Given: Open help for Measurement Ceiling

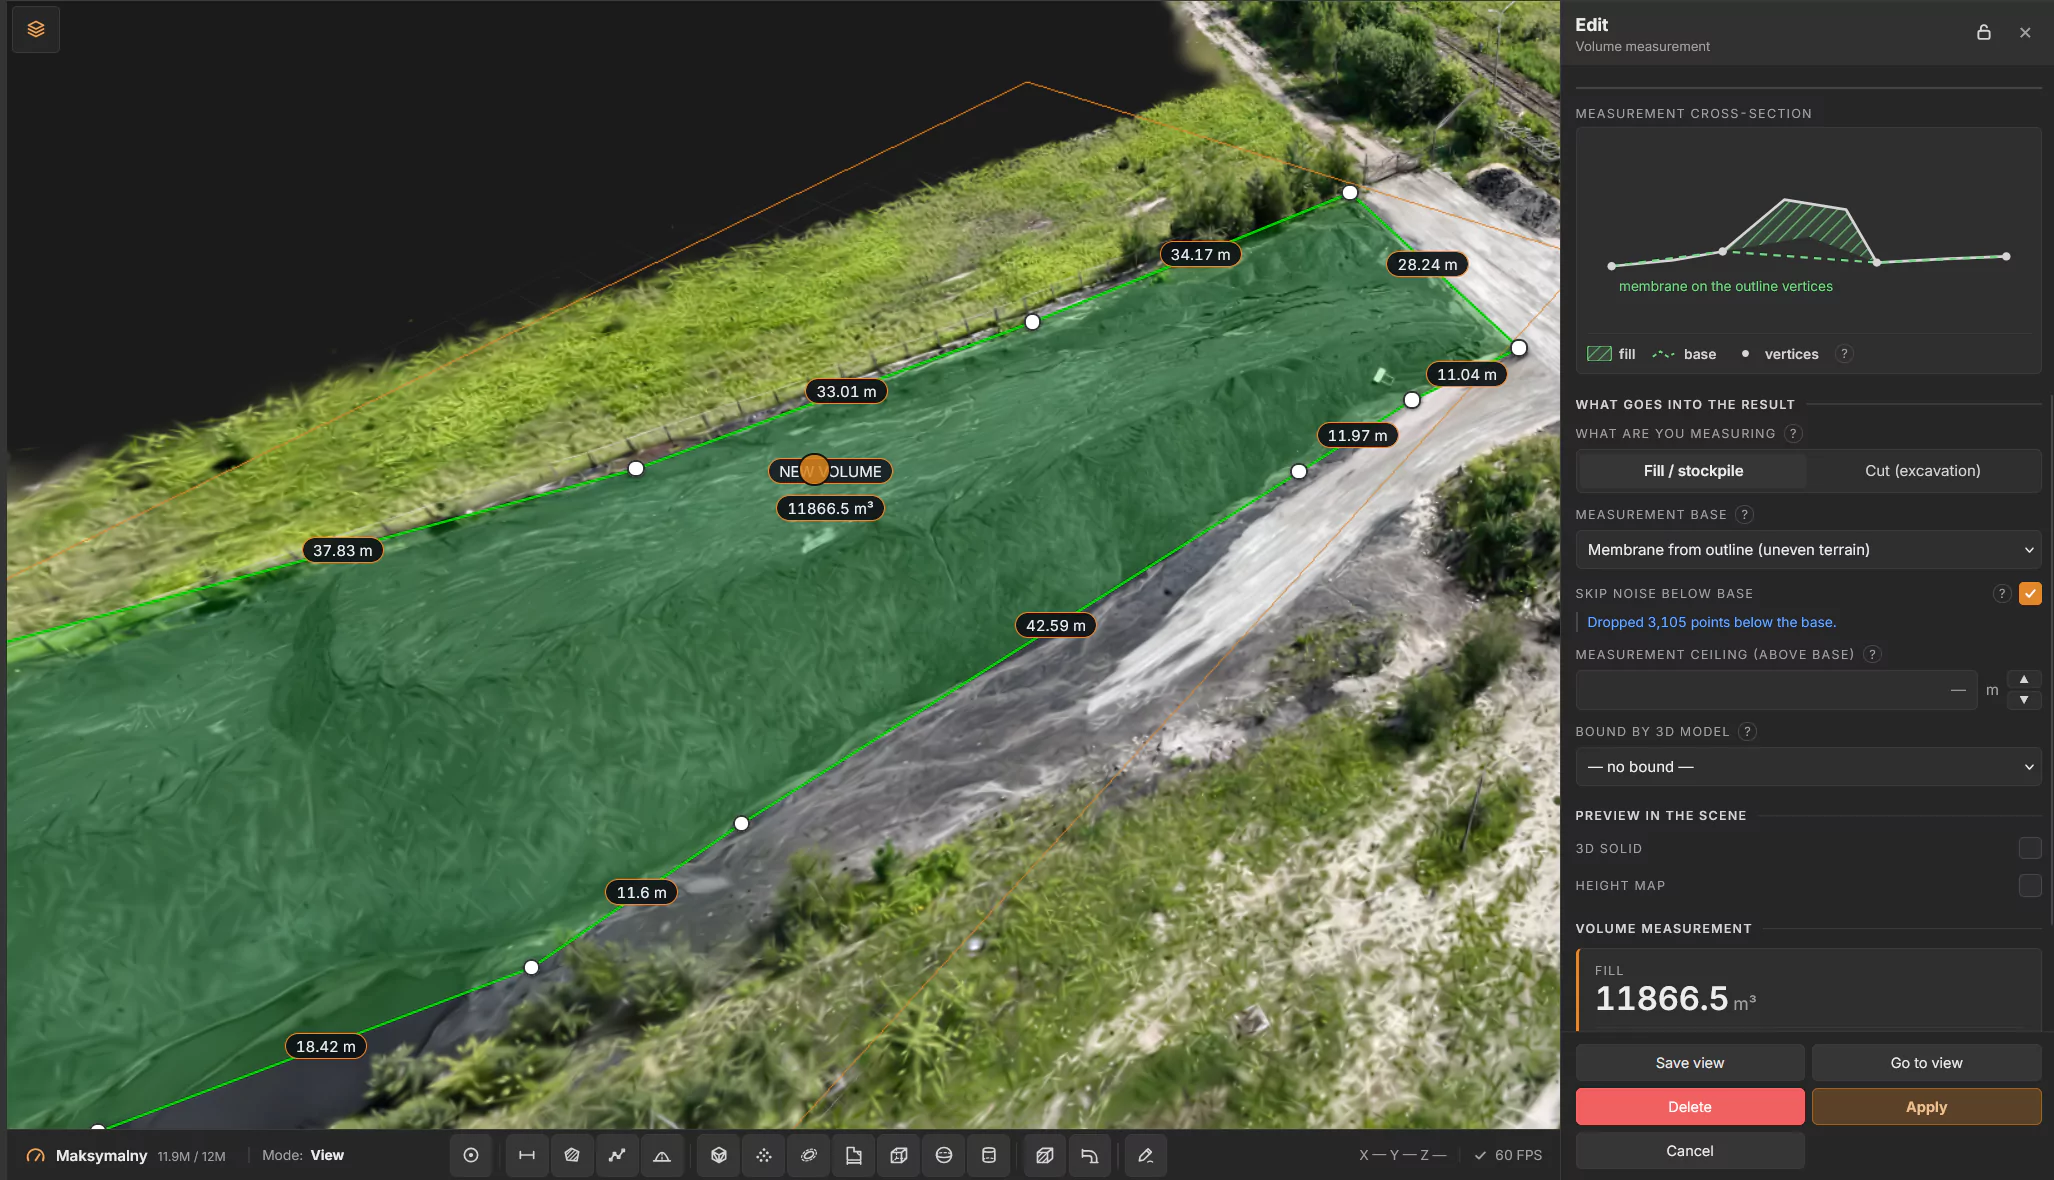Looking at the screenshot, I should 1873,654.
